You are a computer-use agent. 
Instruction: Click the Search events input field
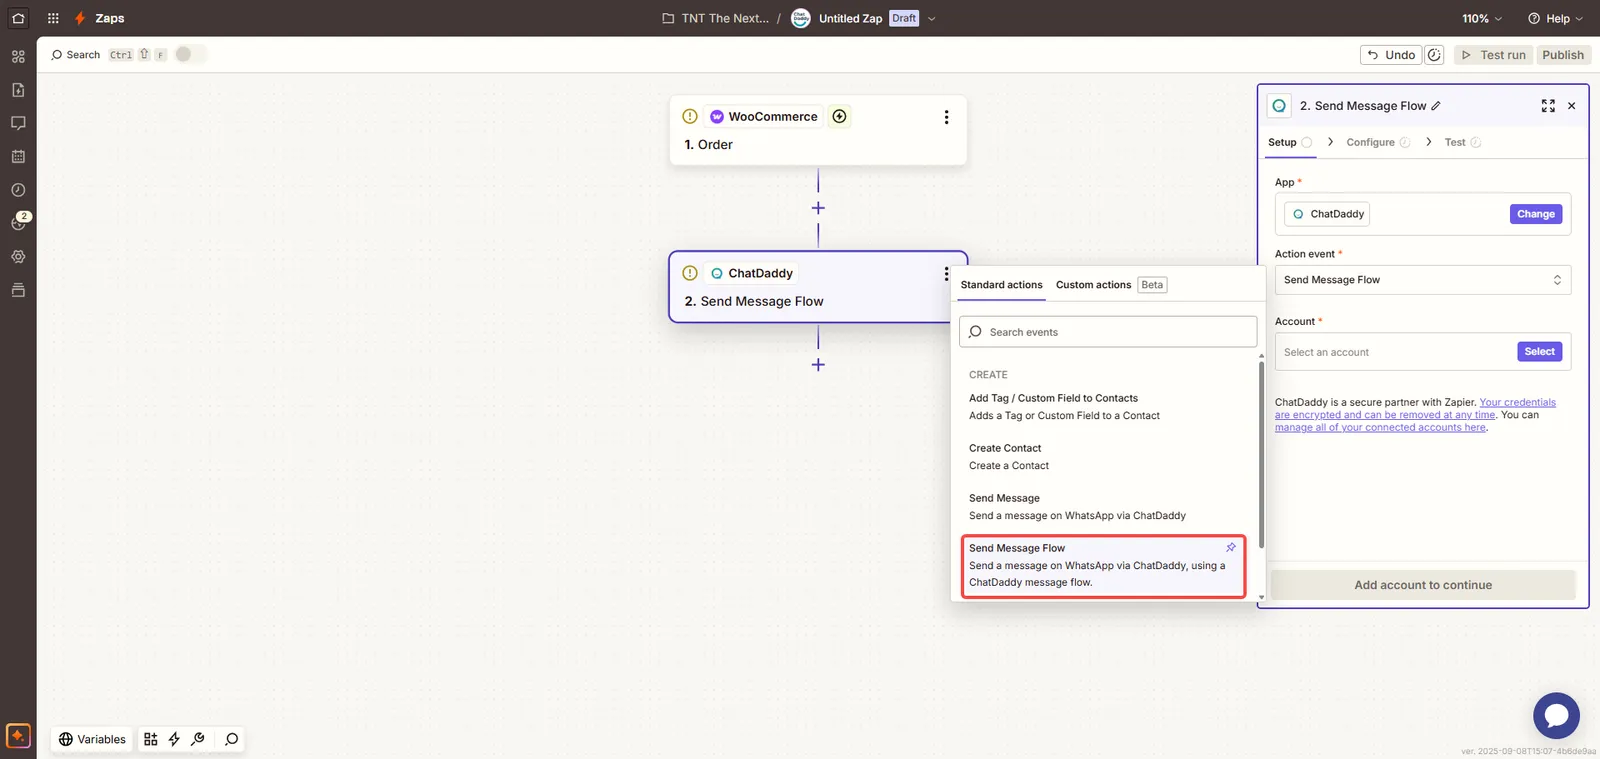pos(1108,332)
